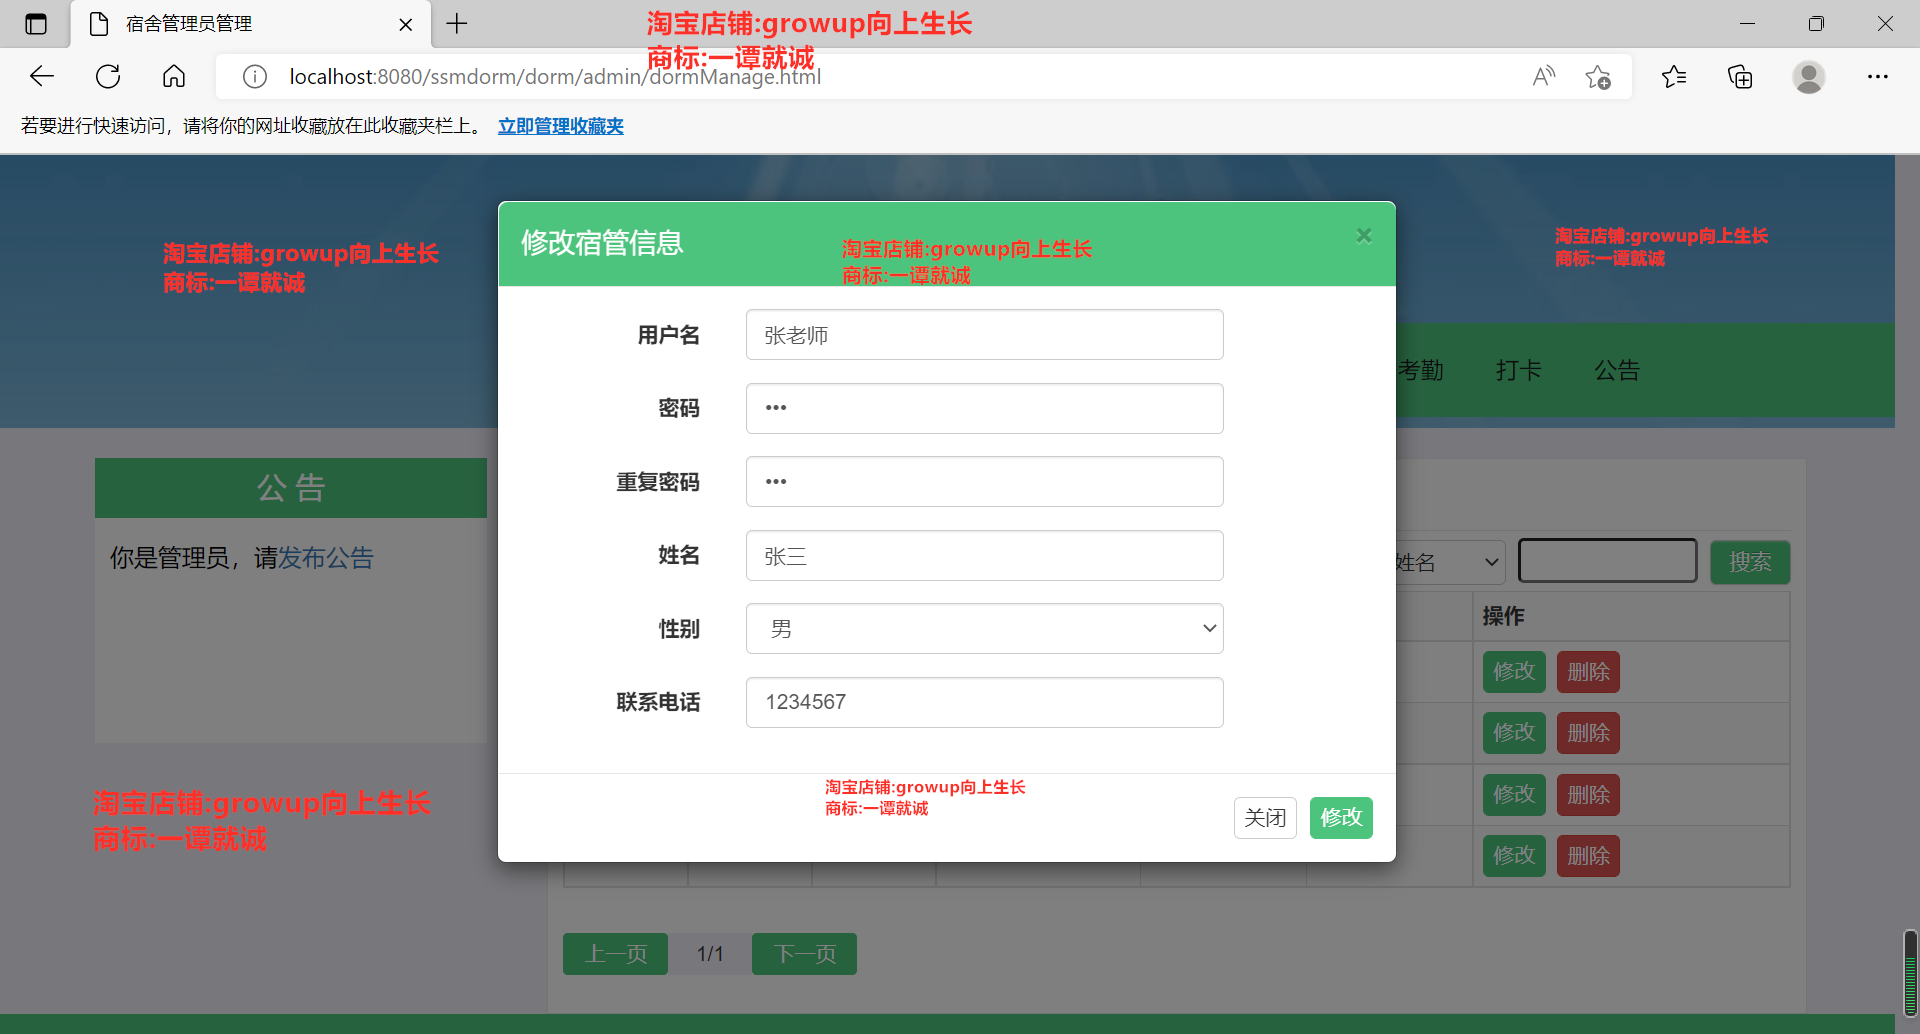The height and width of the screenshot is (1034, 1920).
Task: Select the 宿舍管理员管理 tab
Action: click(250, 24)
